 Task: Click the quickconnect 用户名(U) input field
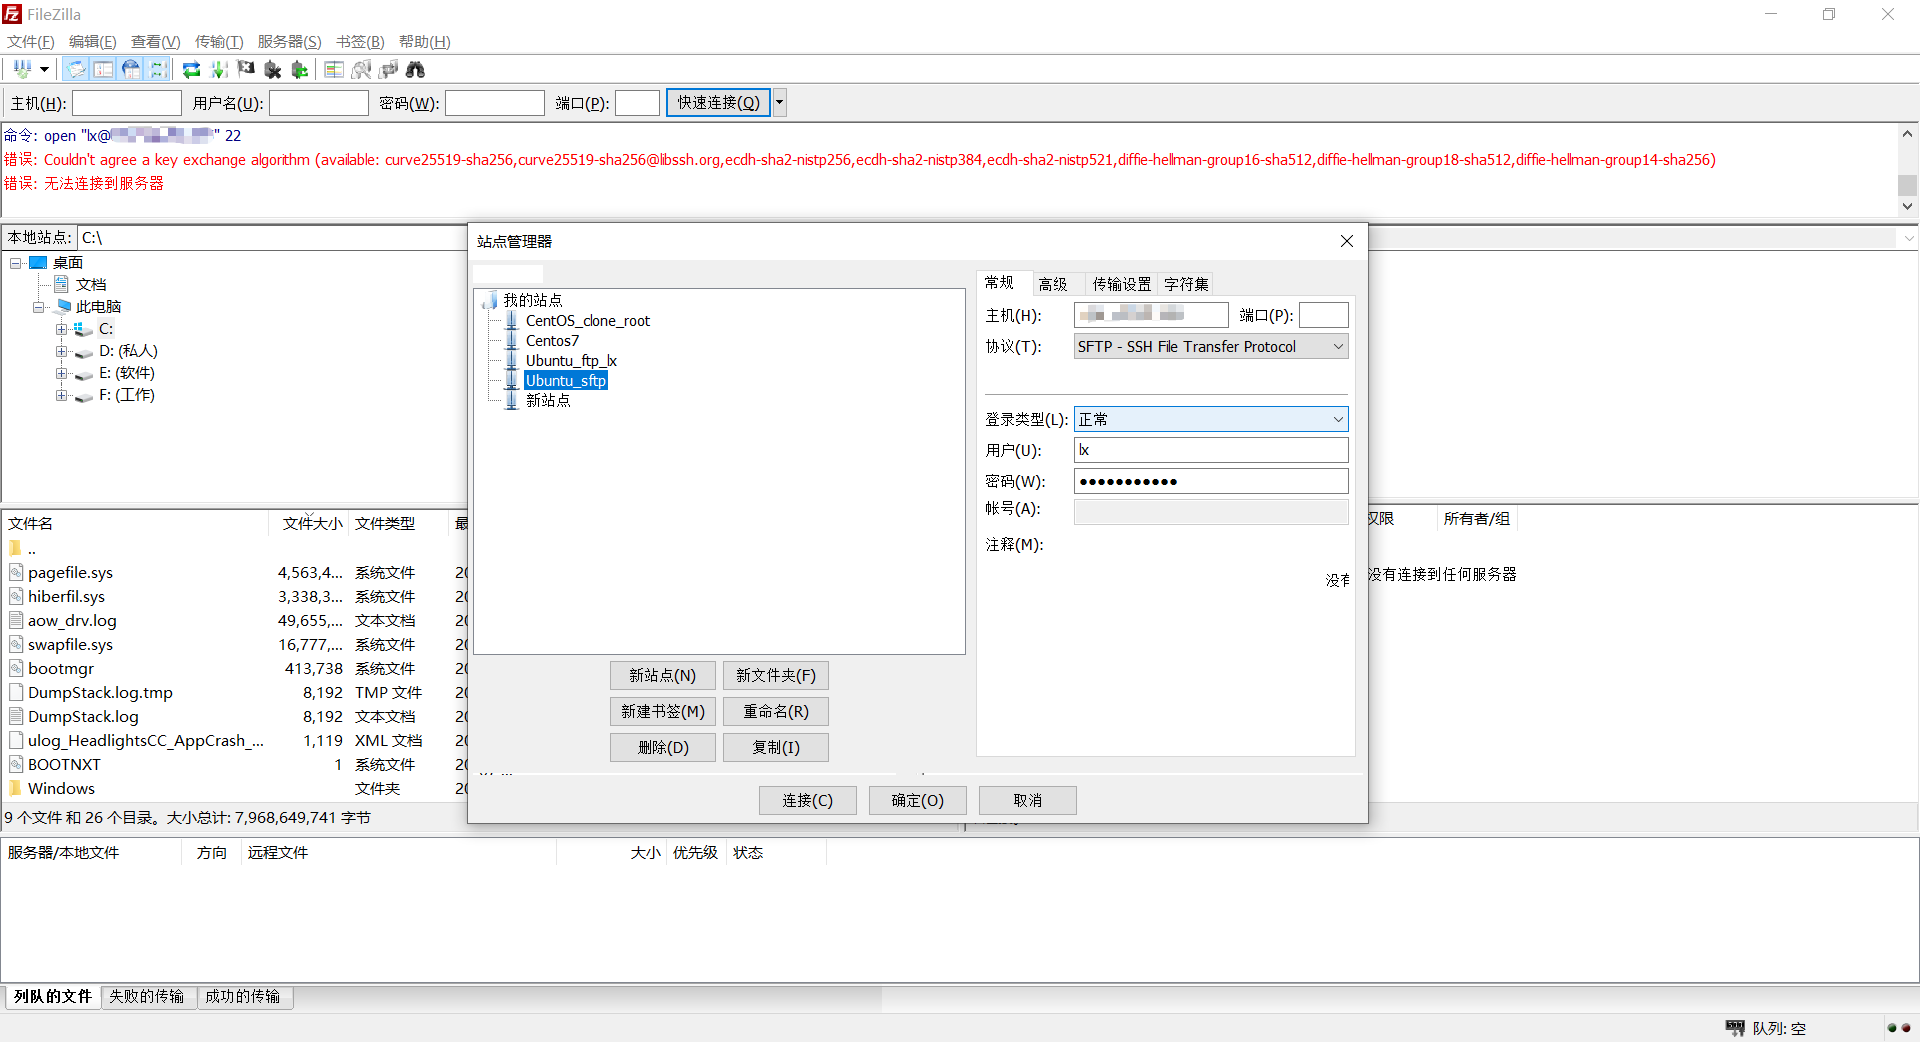point(319,103)
